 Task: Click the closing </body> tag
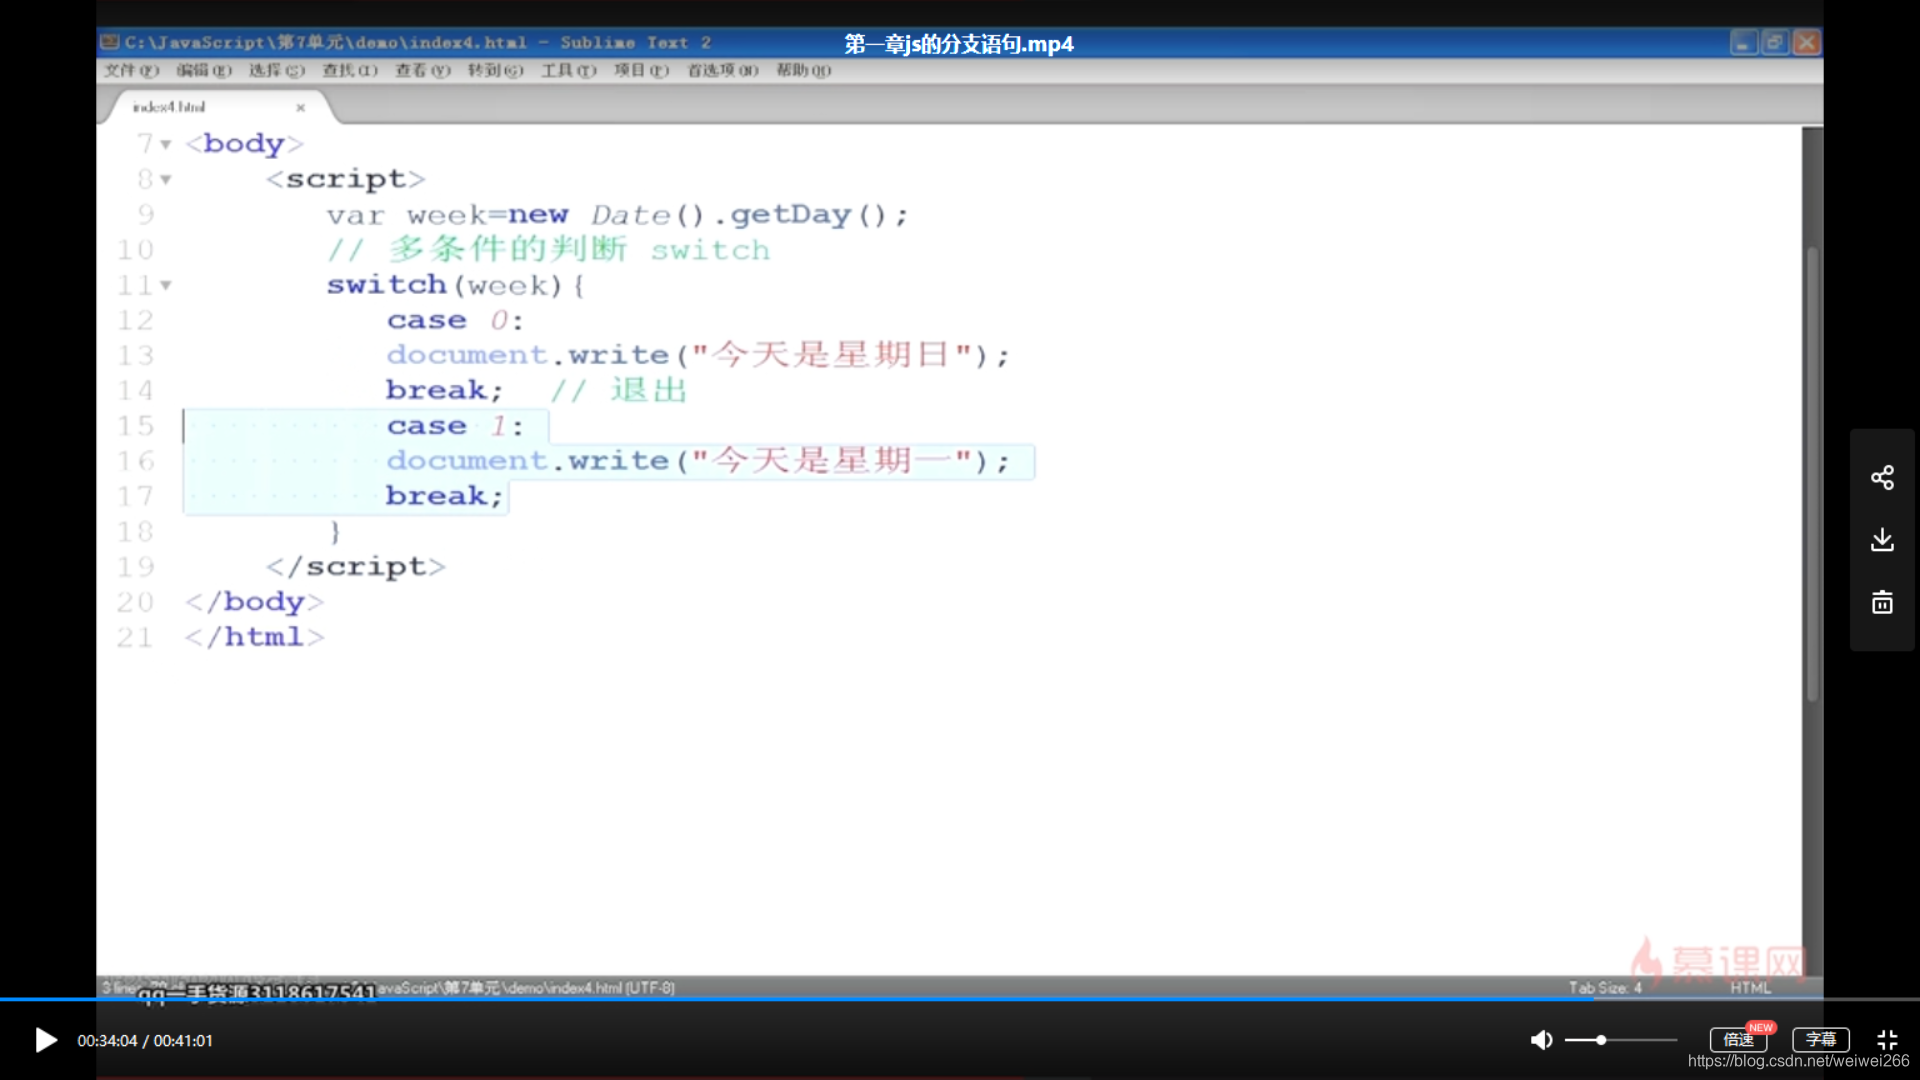pyautogui.click(x=254, y=602)
